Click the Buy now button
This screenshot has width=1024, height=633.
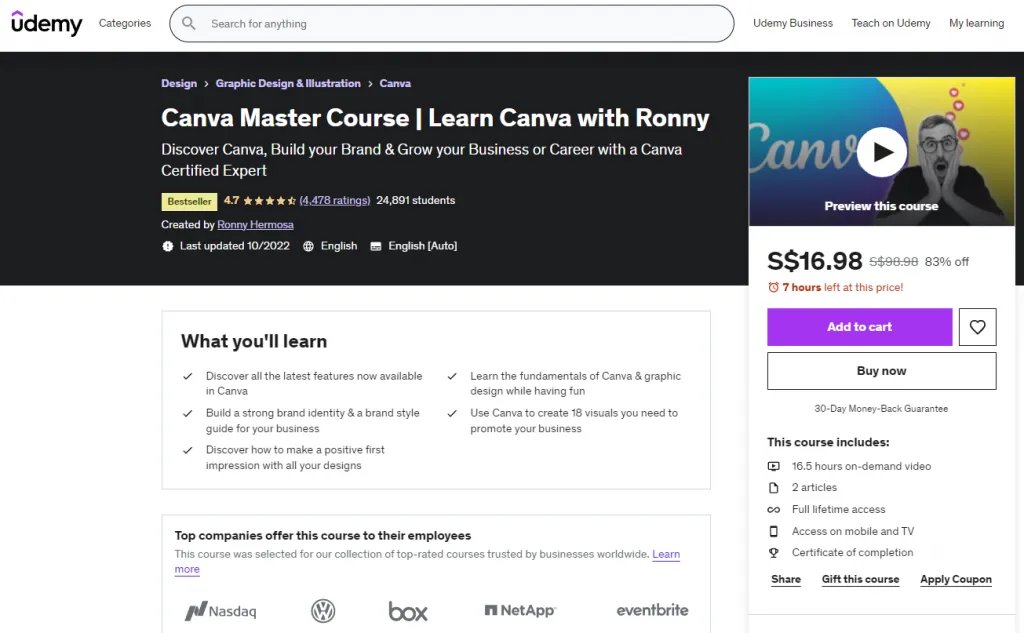882,371
